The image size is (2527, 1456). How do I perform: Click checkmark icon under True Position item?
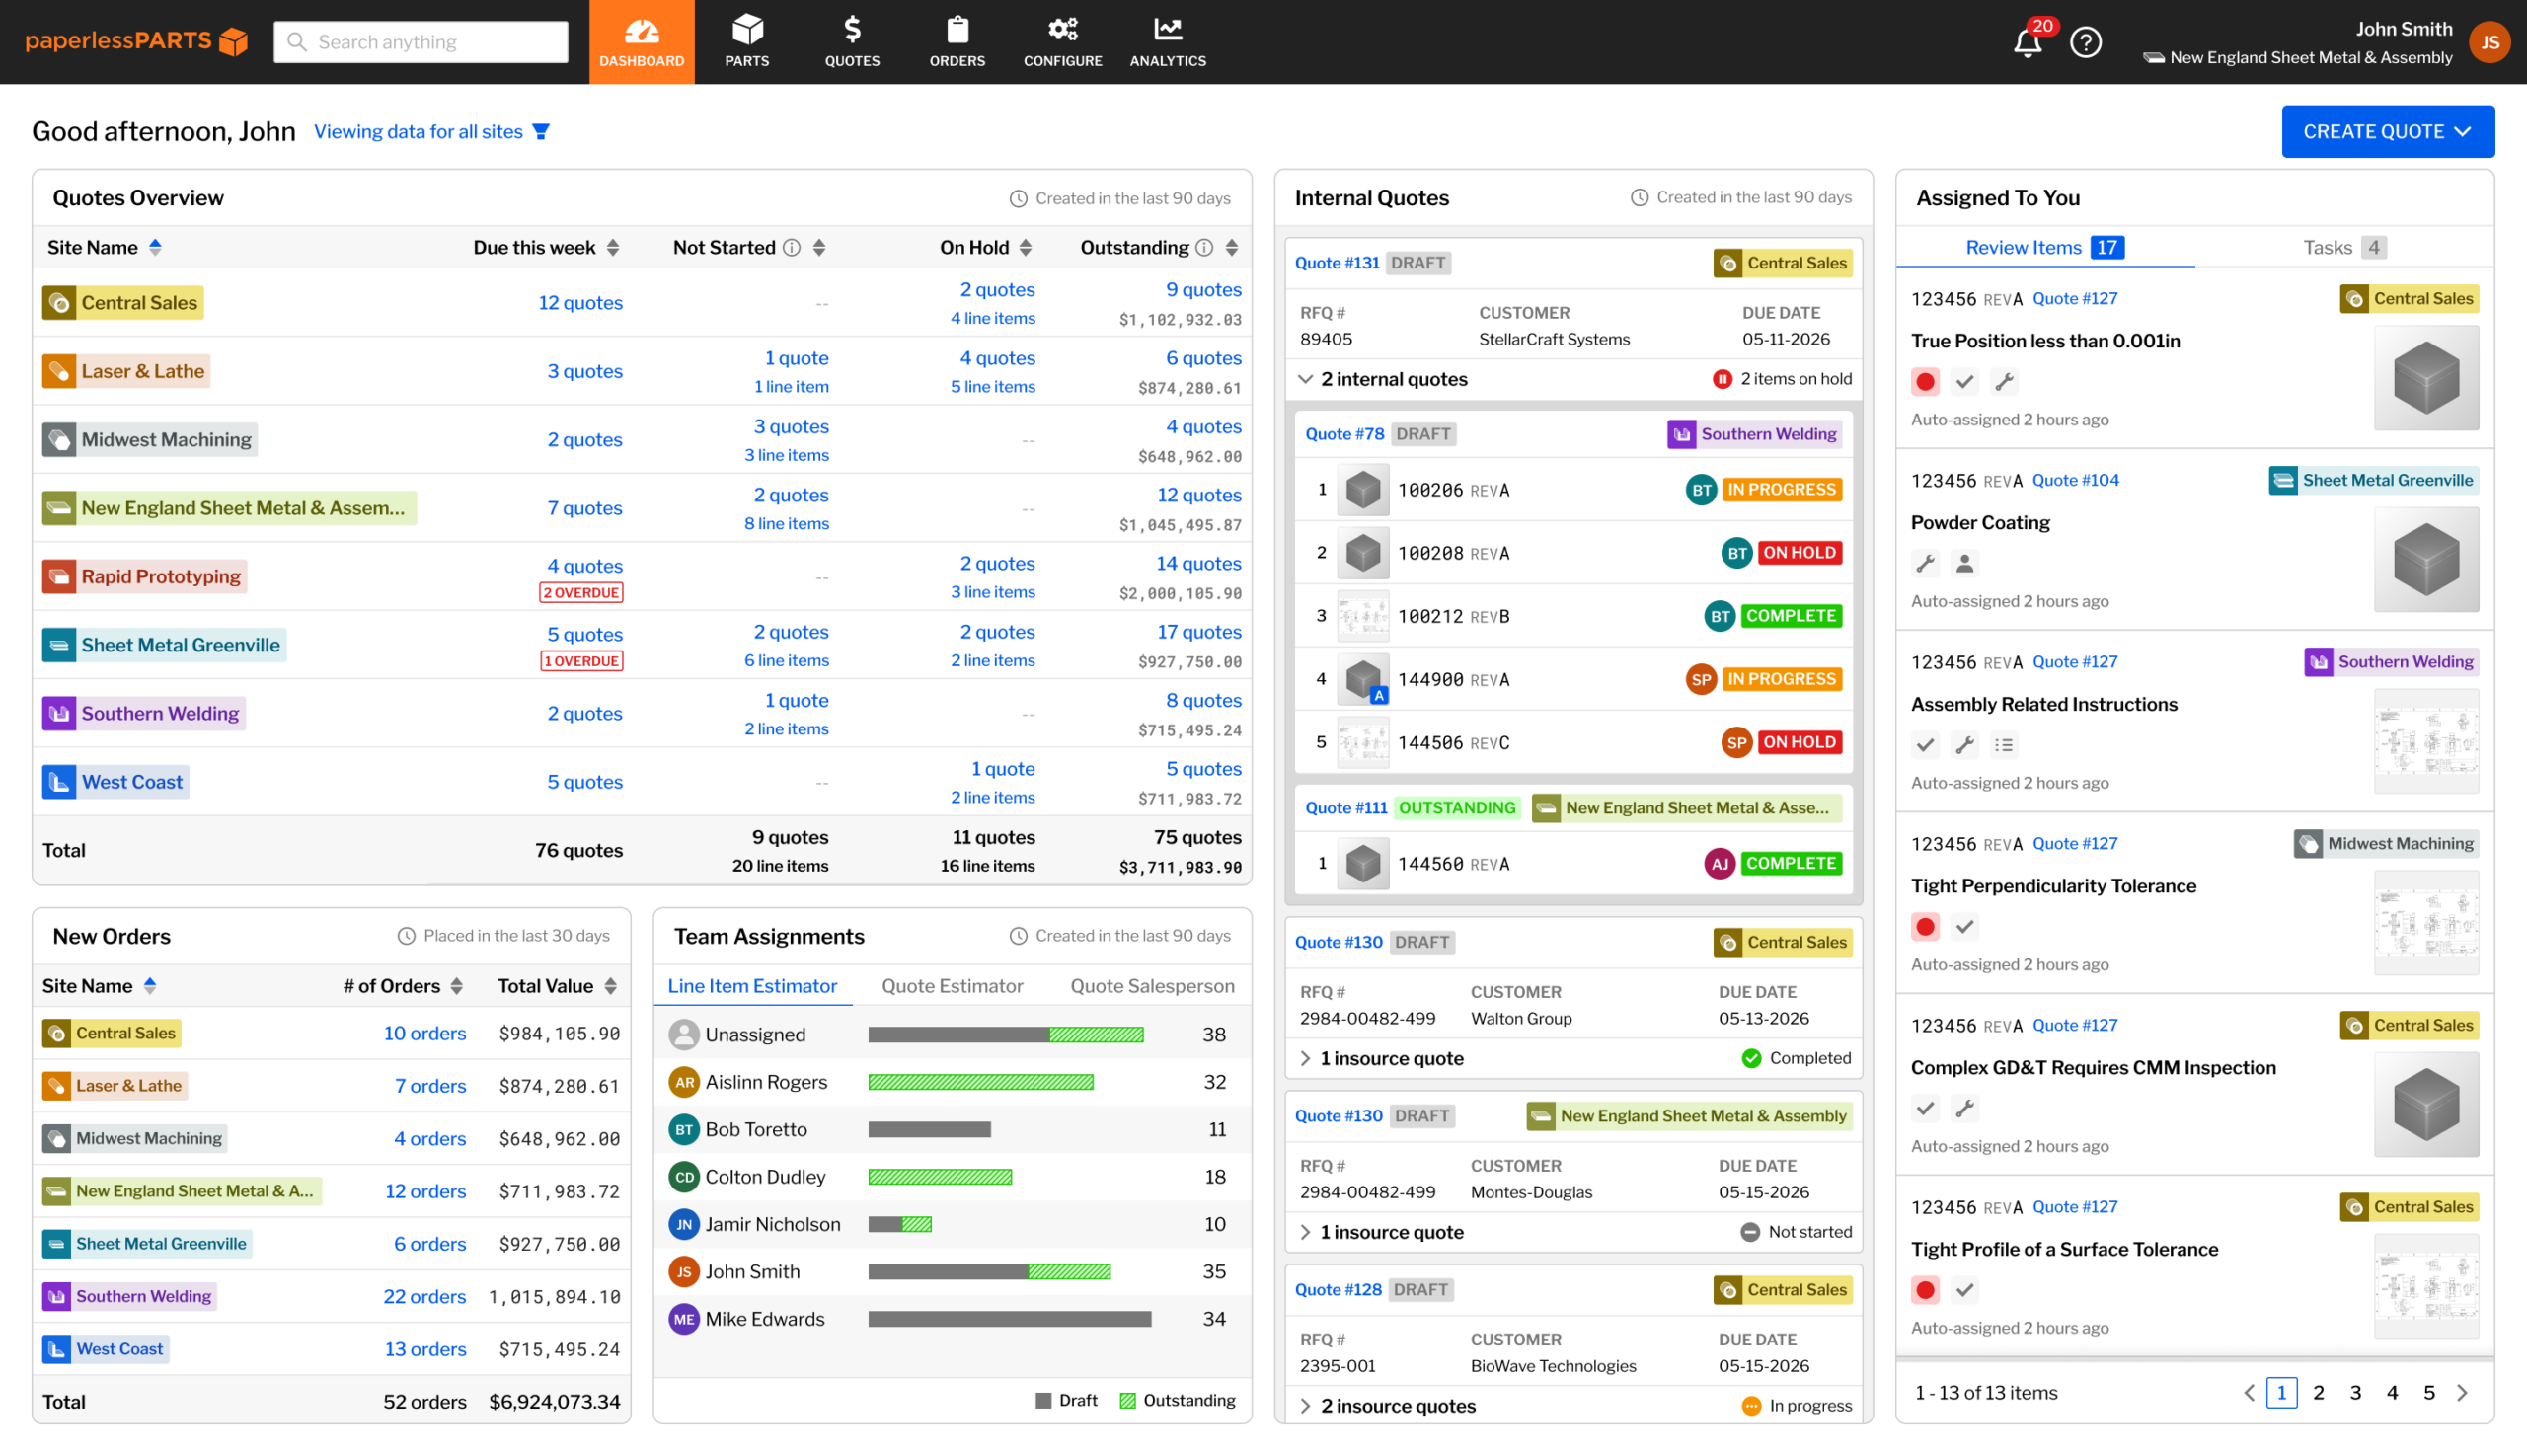pyautogui.click(x=1964, y=381)
